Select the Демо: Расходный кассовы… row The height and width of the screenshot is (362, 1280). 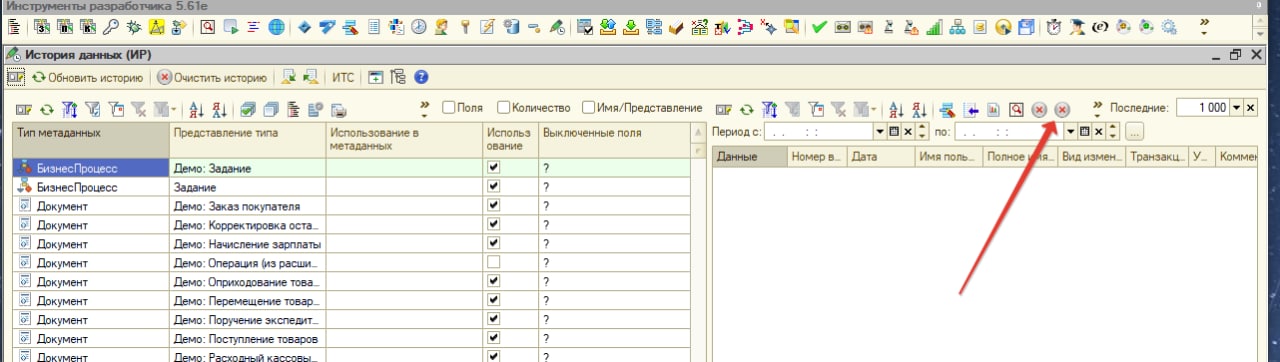pos(351,357)
